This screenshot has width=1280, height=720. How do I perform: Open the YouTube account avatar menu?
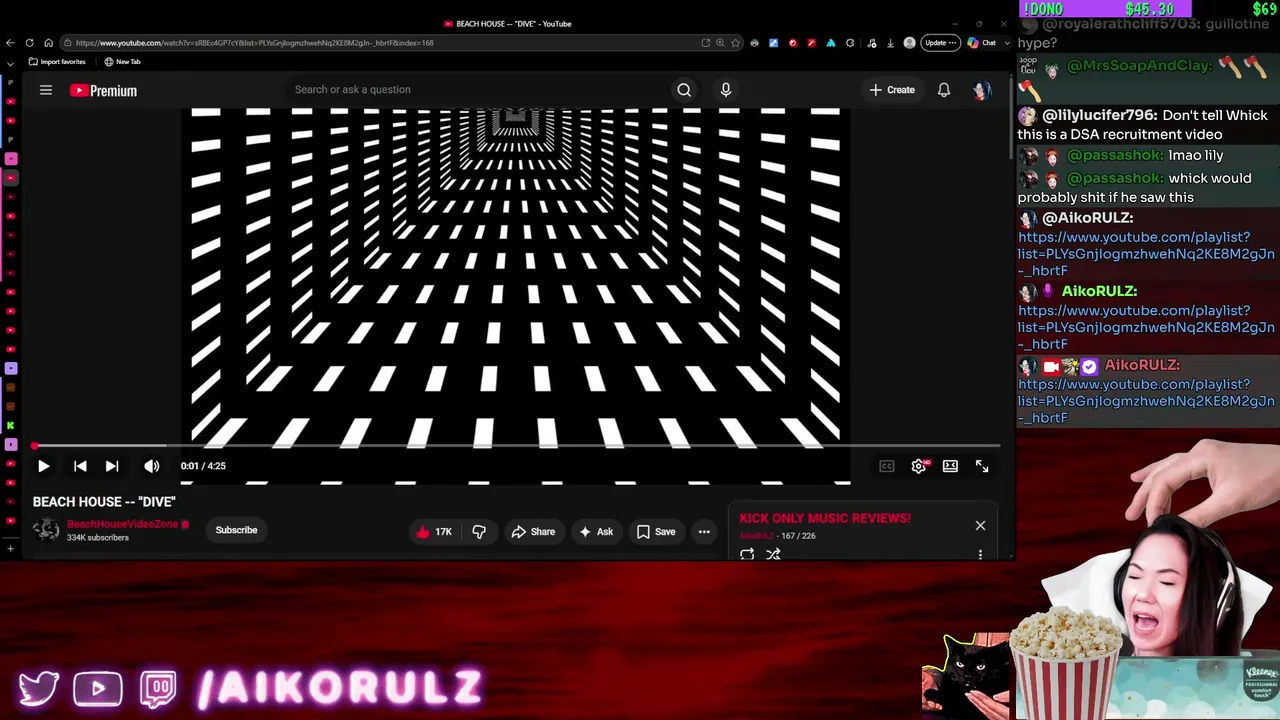click(x=981, y=90)
